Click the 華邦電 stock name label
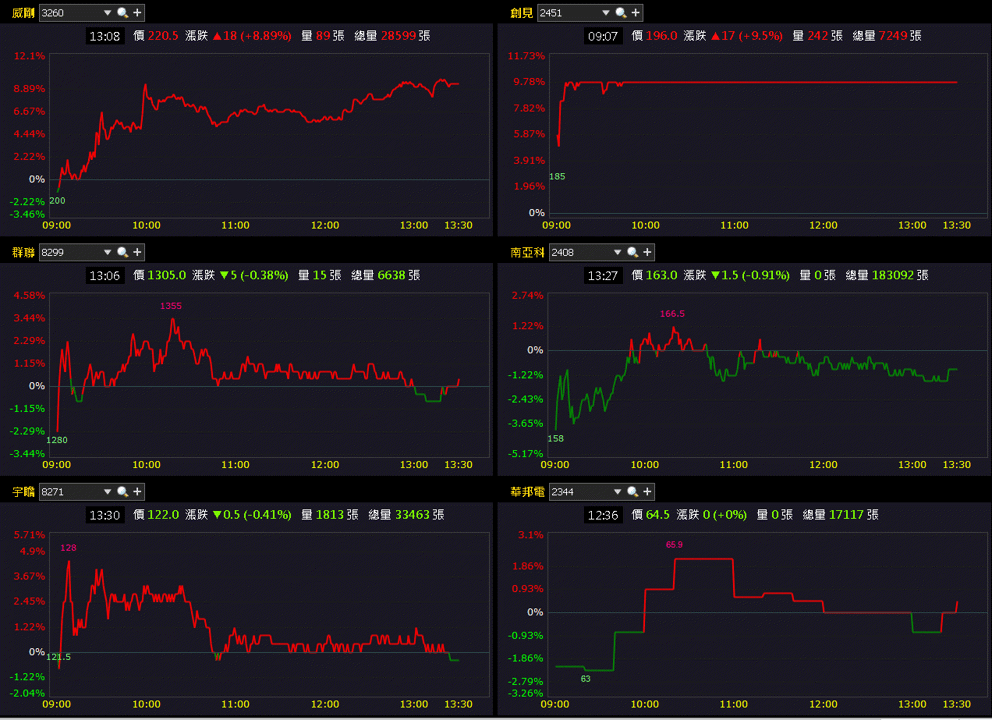The width and height of the screenshot is (992, 720). point(528,492)
